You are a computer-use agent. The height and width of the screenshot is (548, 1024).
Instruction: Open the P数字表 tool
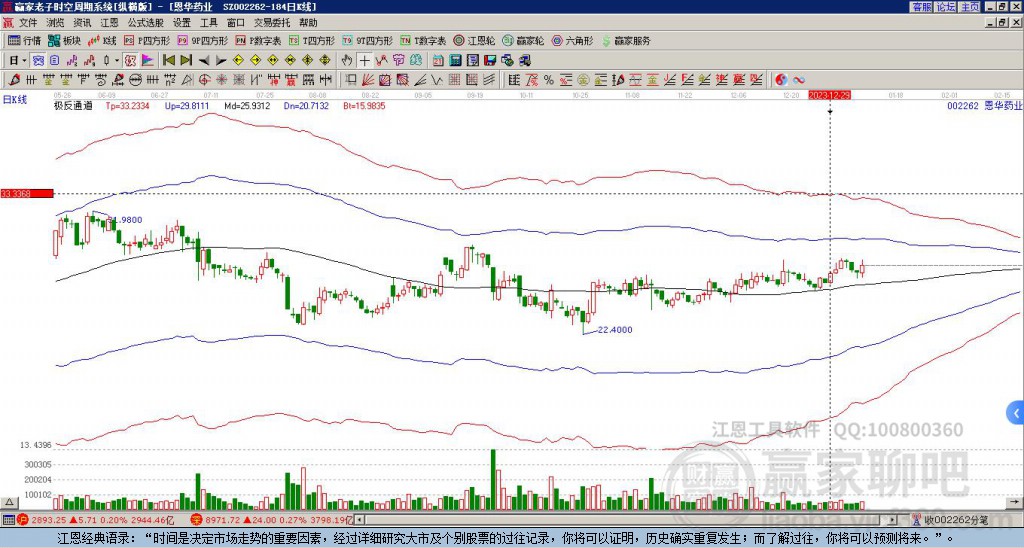(258, 40)
